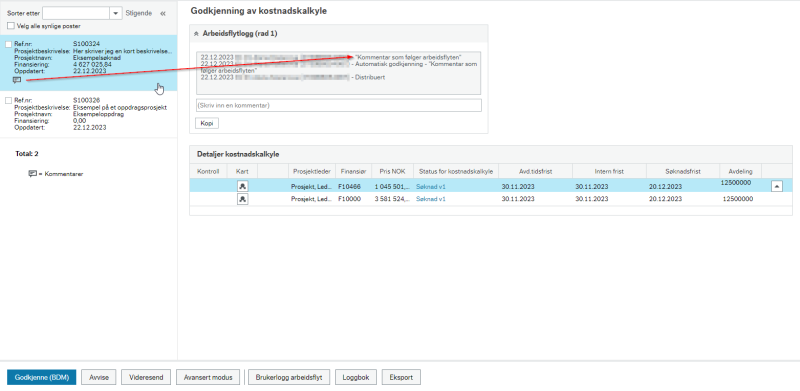The height and width of the screenshot is (391, 800).
Task: Click the S100326 reference number
Action: point(87,101)
